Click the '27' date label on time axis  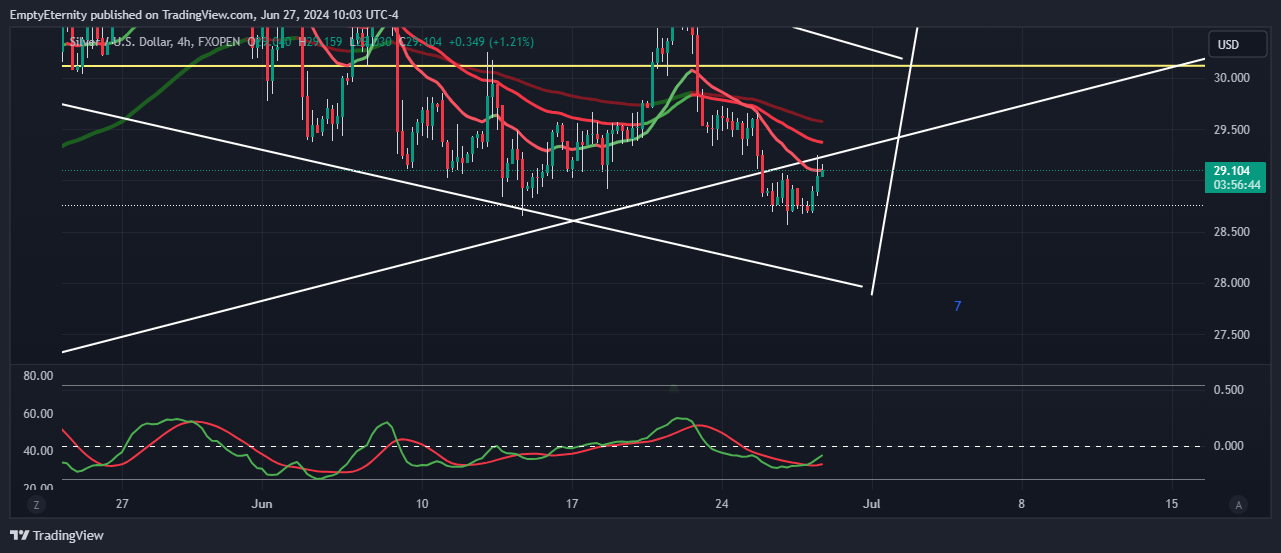[122, 504]
